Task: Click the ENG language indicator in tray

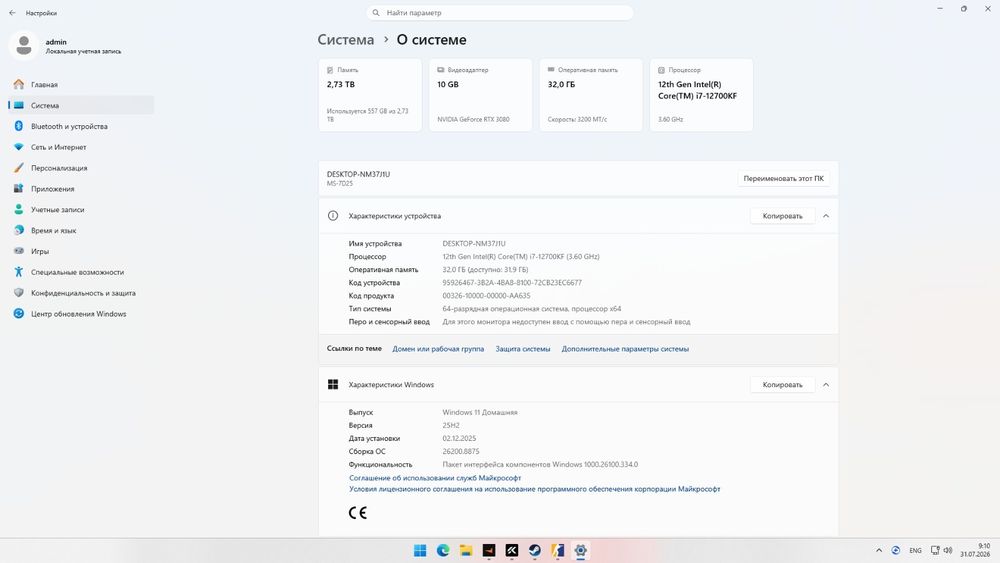Action: [x=915, y=550]
